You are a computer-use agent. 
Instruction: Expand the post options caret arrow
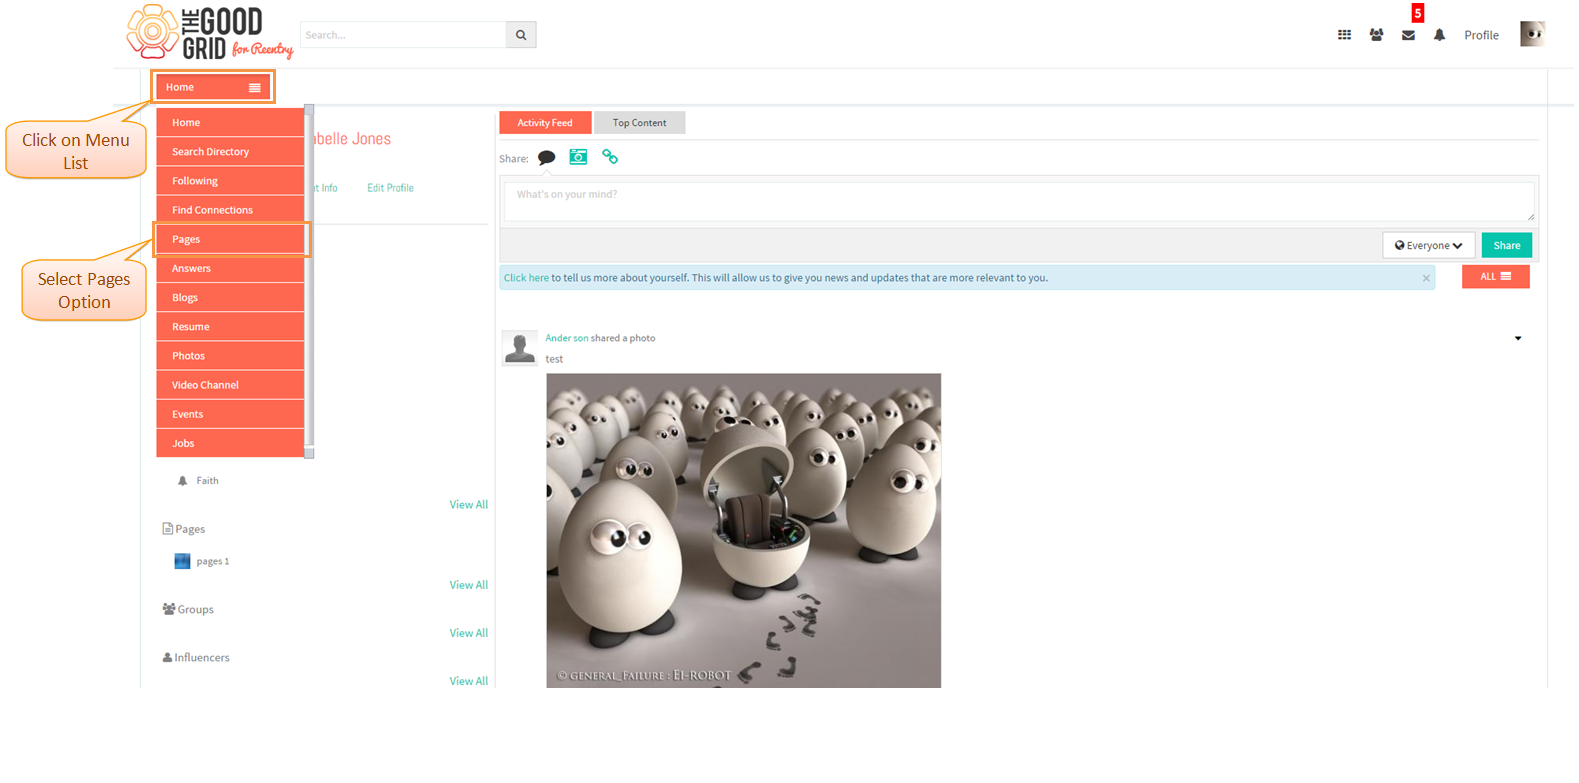tap(1518, 338)
